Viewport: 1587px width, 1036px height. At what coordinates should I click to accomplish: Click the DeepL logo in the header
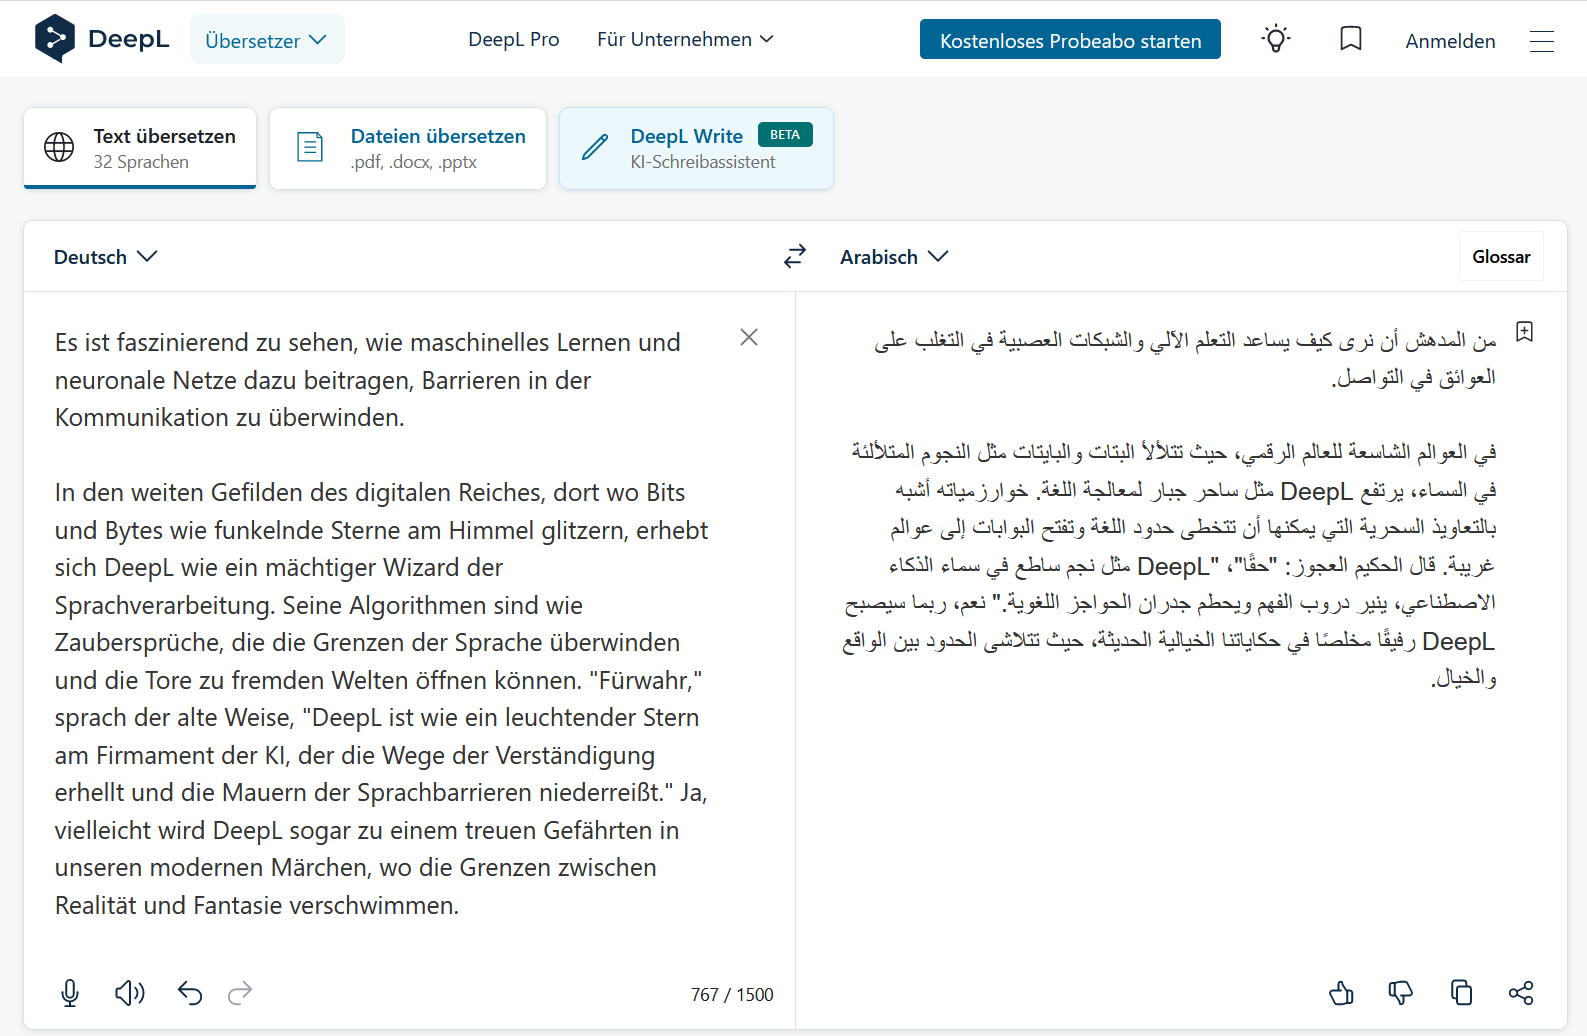point(101,39)
